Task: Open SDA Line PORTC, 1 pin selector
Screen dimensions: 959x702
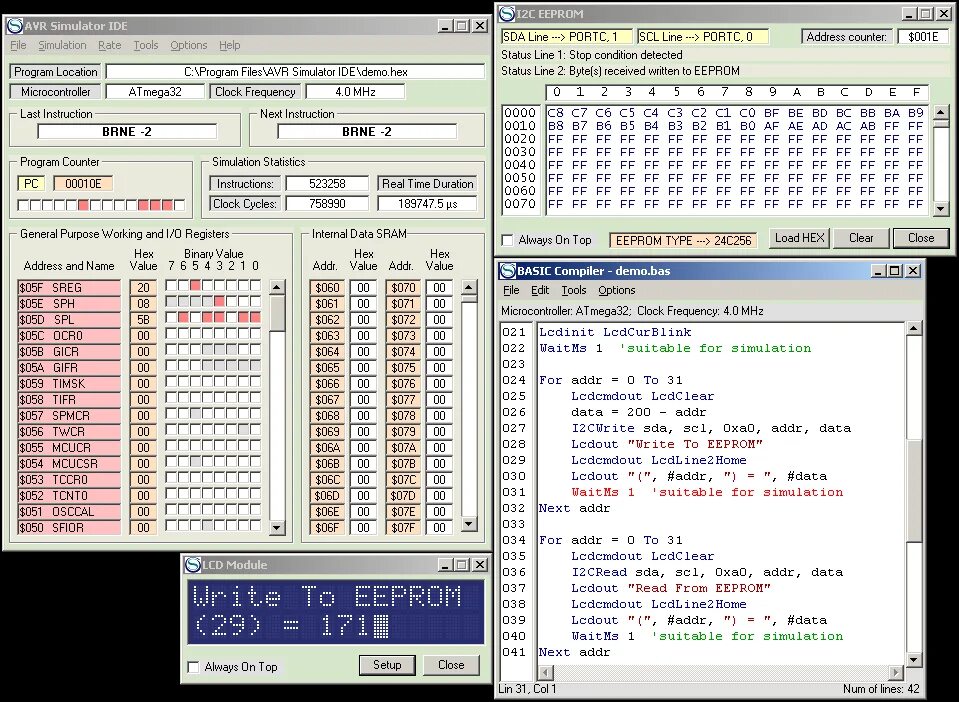Action: pos(565,37)
